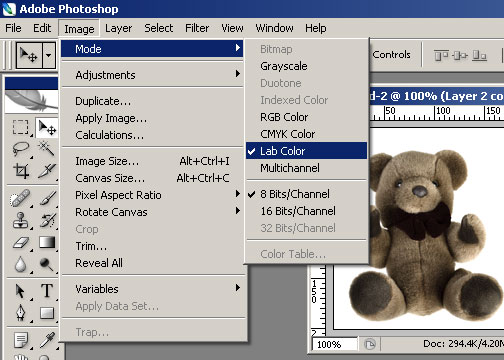Choose Apply Image... command

152,118
